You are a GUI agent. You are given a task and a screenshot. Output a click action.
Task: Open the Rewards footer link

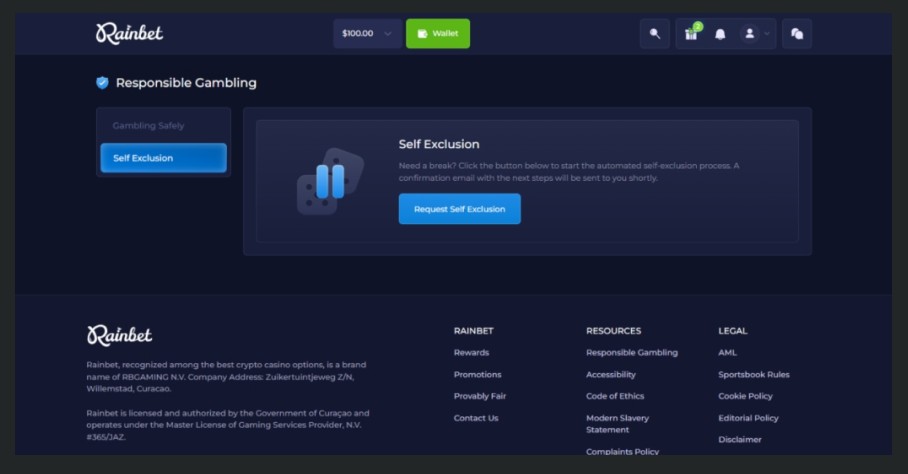pos(471,352)
